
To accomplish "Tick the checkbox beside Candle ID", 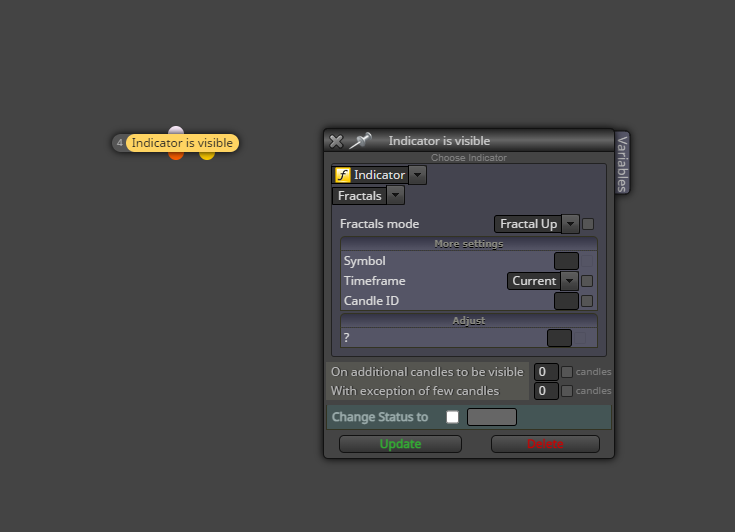I will [x=587, y=301].
